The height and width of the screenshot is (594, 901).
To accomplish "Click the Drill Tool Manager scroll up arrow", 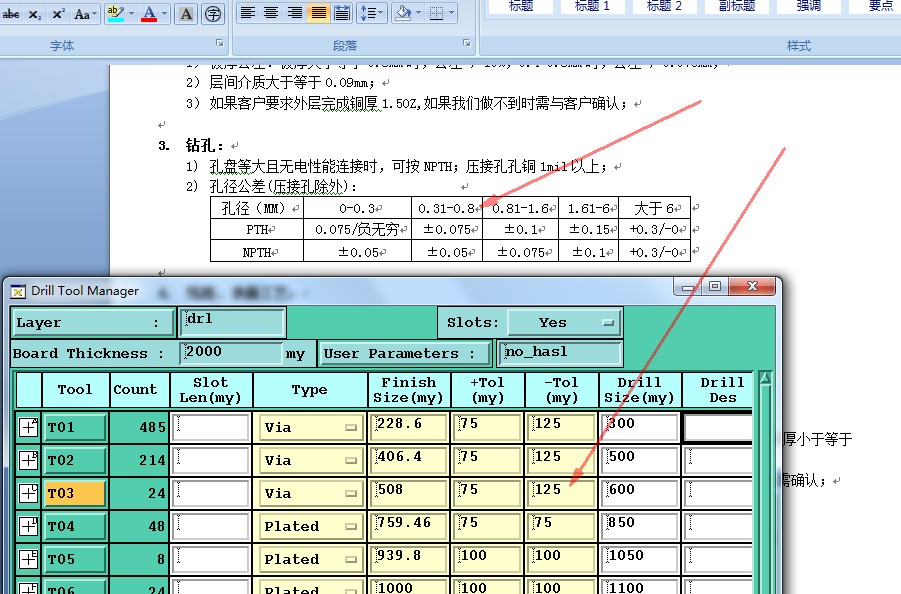I will coord(765,379).
